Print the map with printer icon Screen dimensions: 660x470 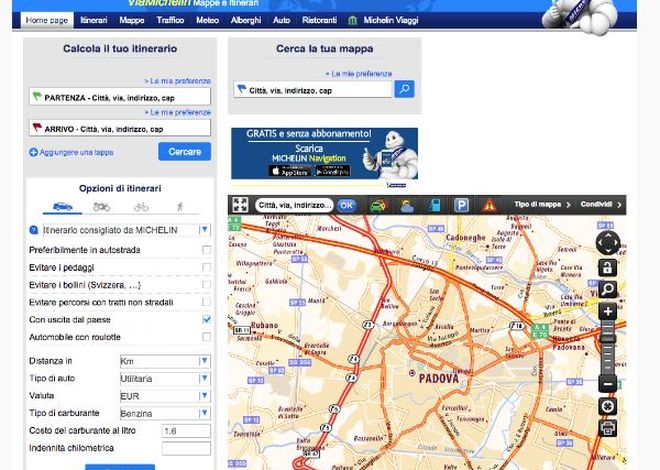coord(607,428)
